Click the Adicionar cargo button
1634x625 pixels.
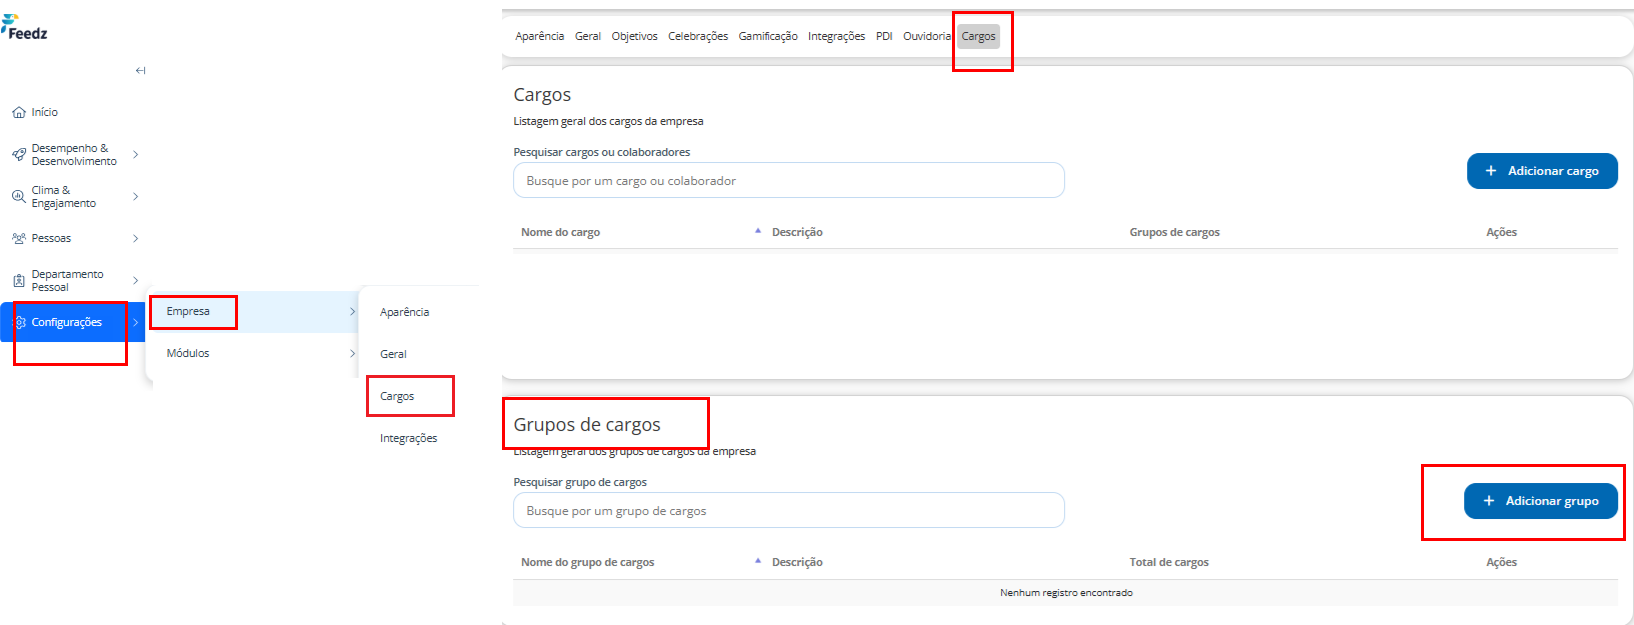click(x=1542, y=171)
